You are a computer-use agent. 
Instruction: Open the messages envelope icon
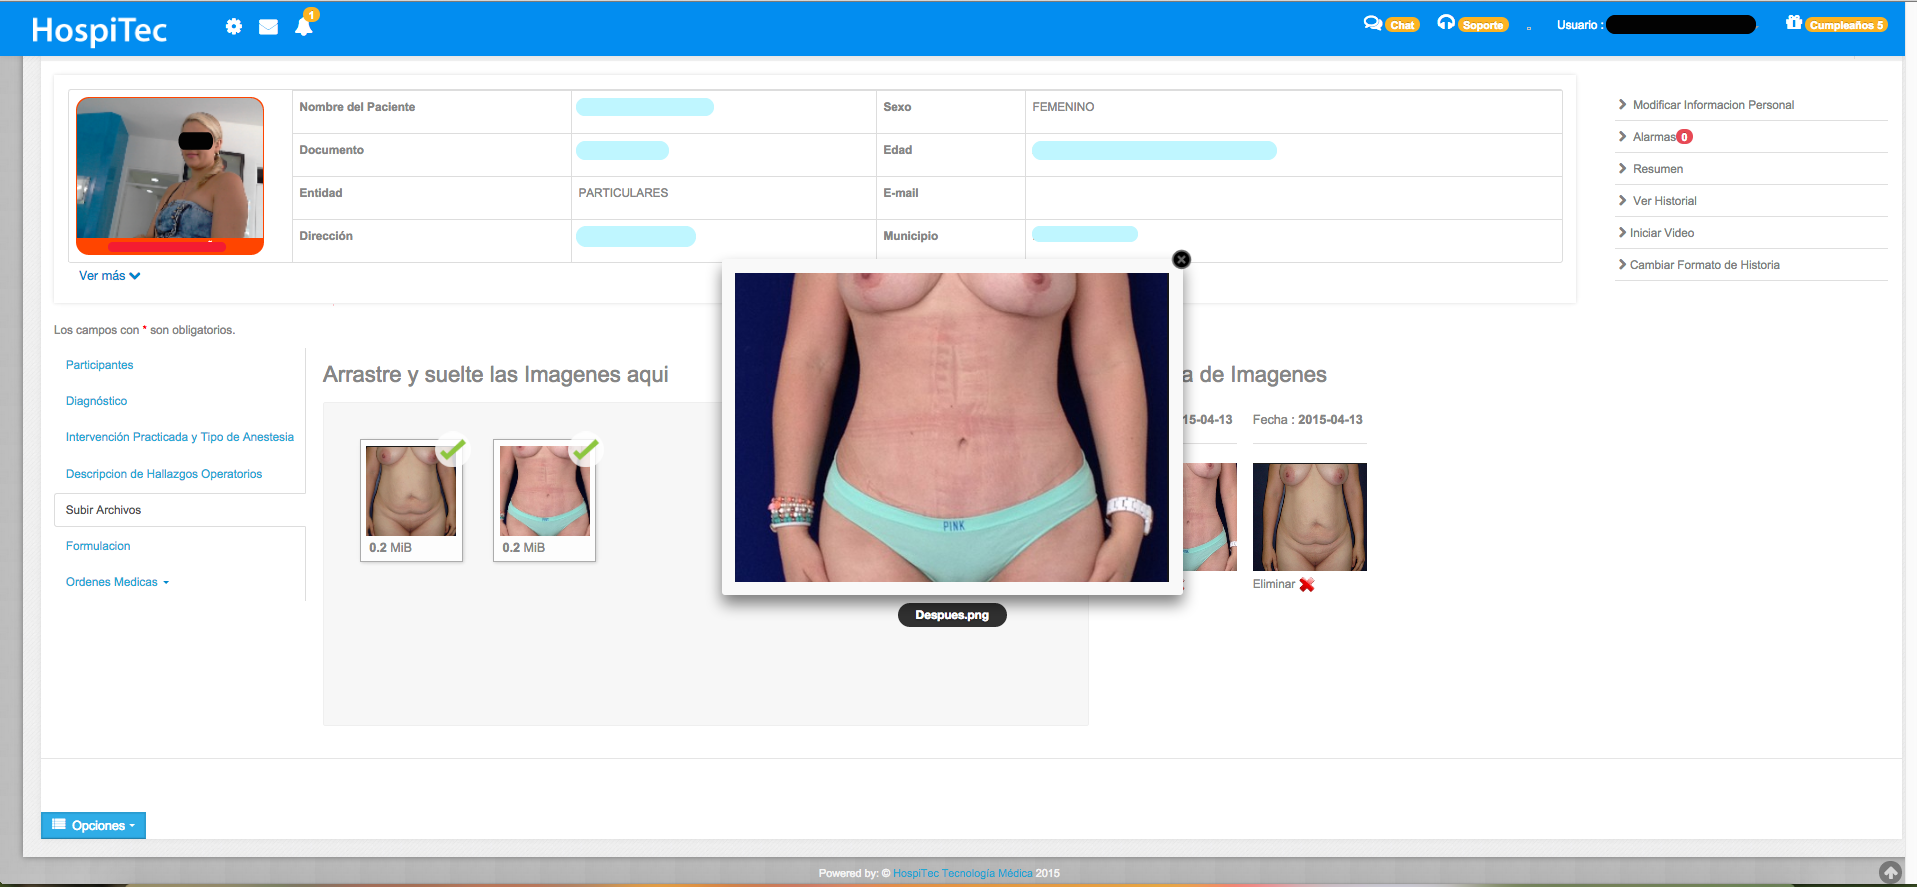[268, 27]
